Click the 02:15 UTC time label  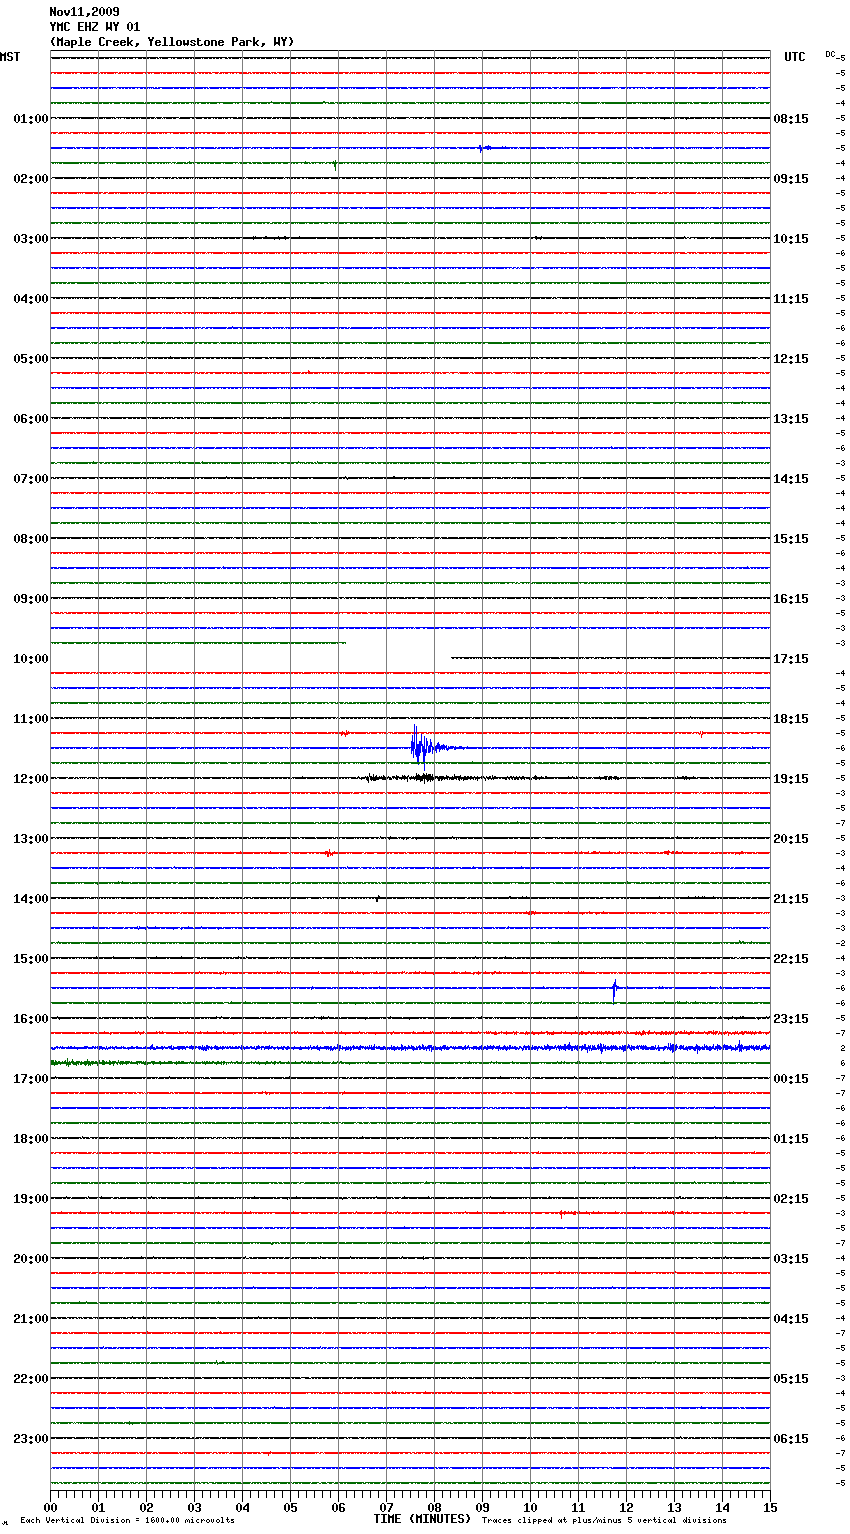click(x=791, y=1199)
